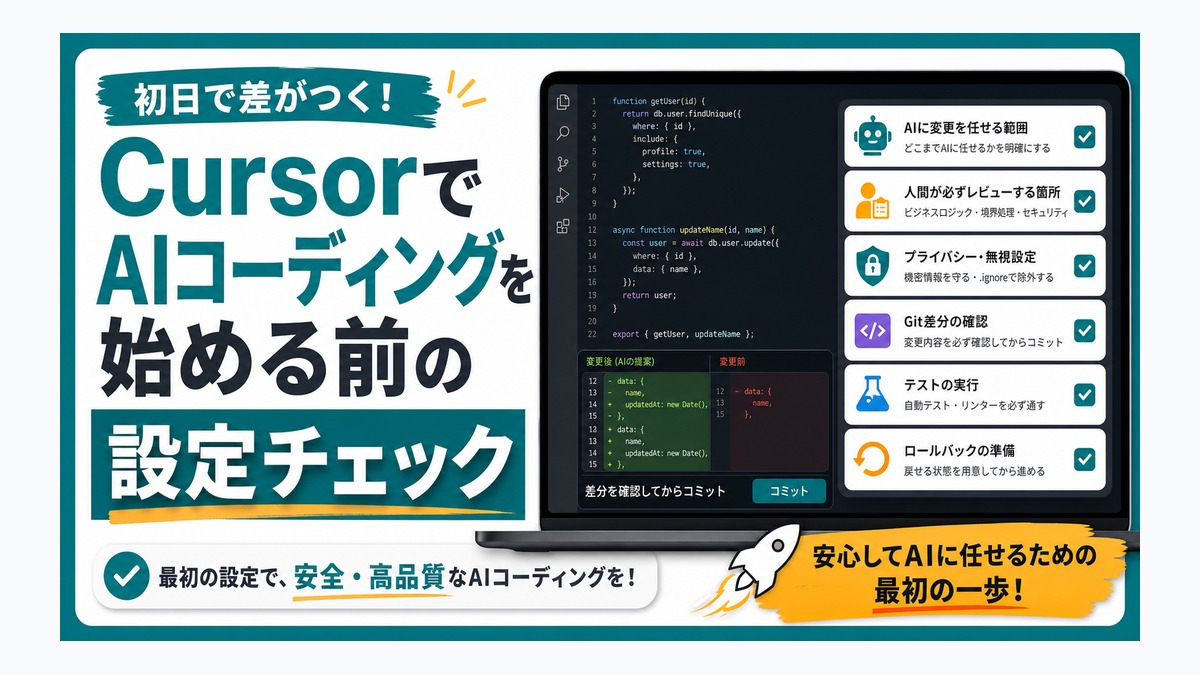Open the Run and Debug icon
This screenshot has height=675, width=1200.
[x=563, y=194]
